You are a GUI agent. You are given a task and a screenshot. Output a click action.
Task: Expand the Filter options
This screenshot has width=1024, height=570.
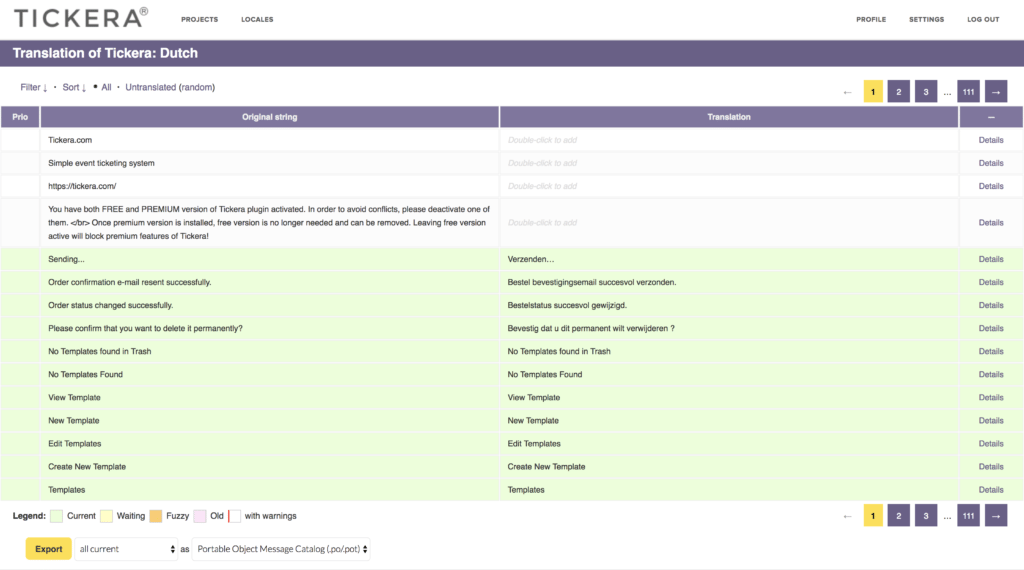(34, 87)
